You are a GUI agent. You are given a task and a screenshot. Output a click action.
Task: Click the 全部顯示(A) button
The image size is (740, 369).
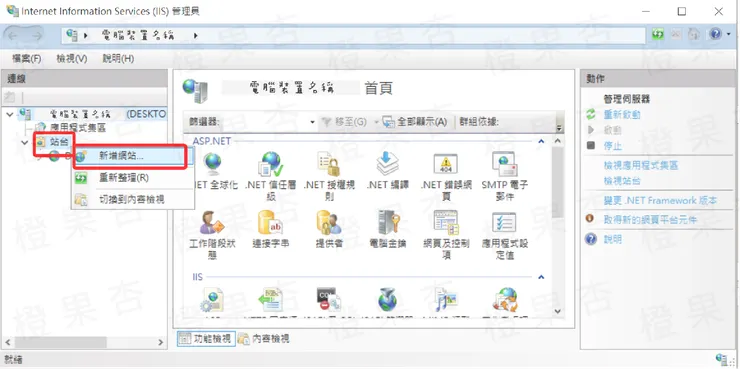[x=415, y=122]
